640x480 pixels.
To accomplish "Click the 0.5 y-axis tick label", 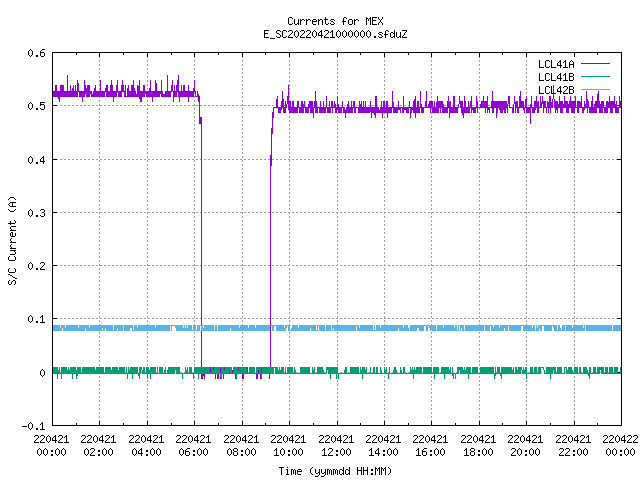I will pyautogui.click(x=36, y=106).
